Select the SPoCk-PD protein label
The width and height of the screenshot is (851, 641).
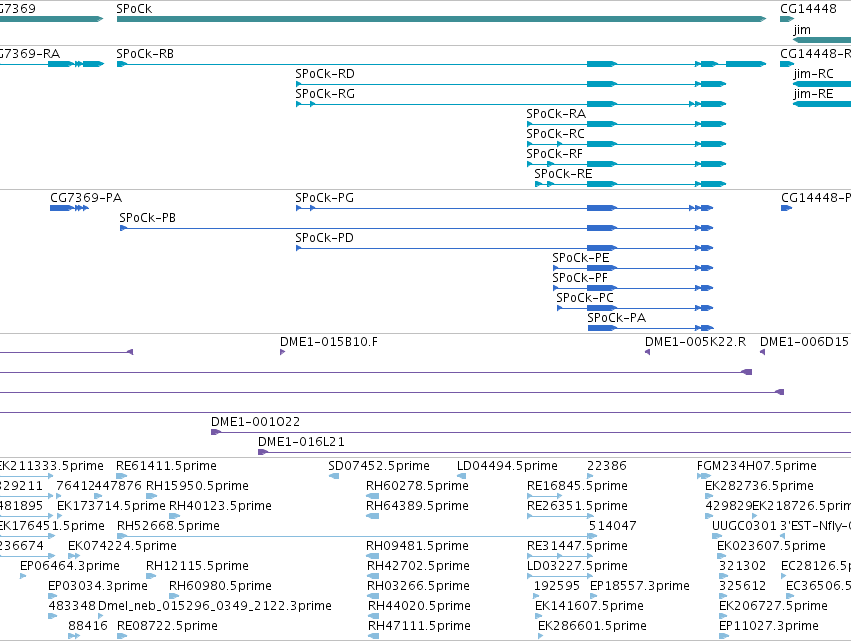point(324,238)
